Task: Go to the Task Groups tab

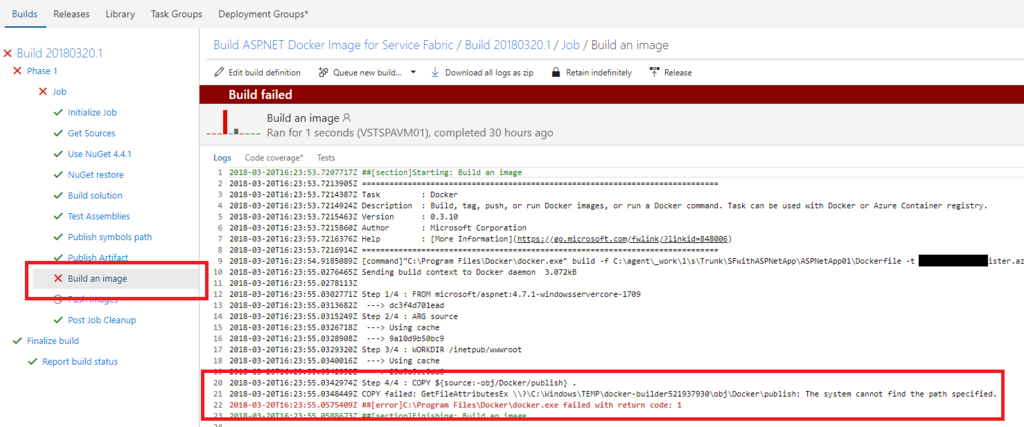Action: point(176,14)
